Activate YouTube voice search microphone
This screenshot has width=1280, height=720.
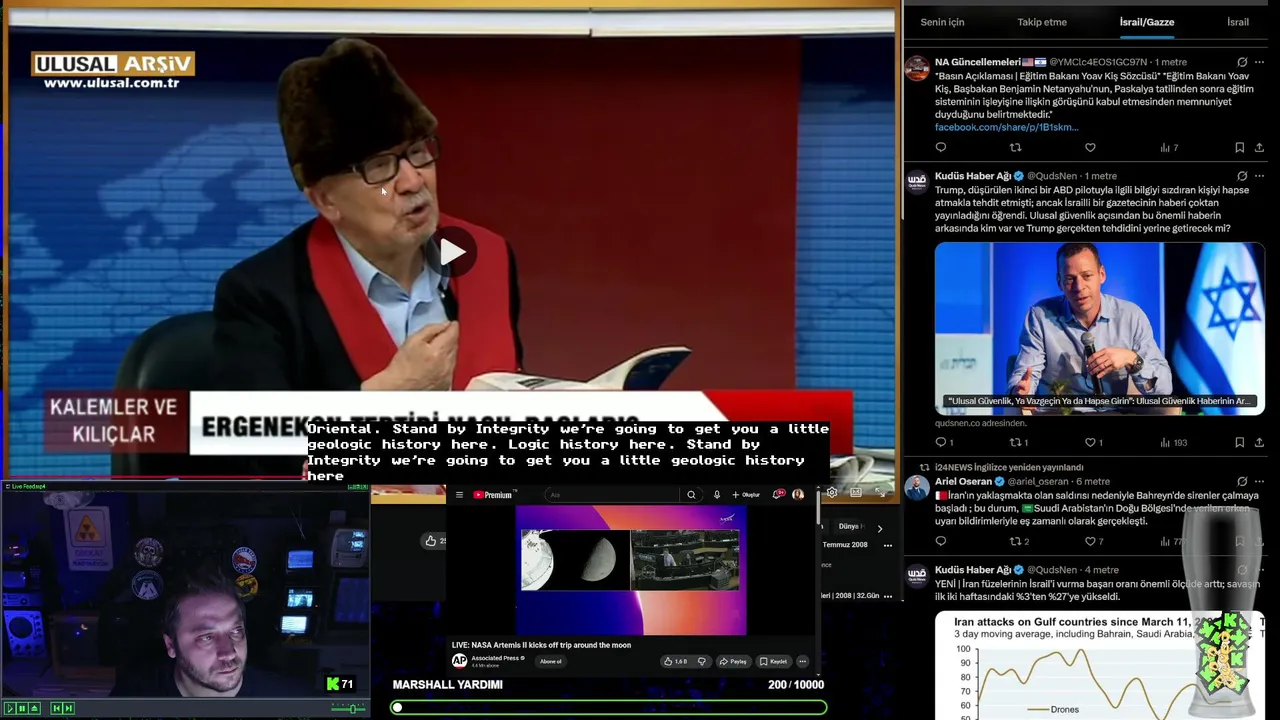click(x=717, y=495)
